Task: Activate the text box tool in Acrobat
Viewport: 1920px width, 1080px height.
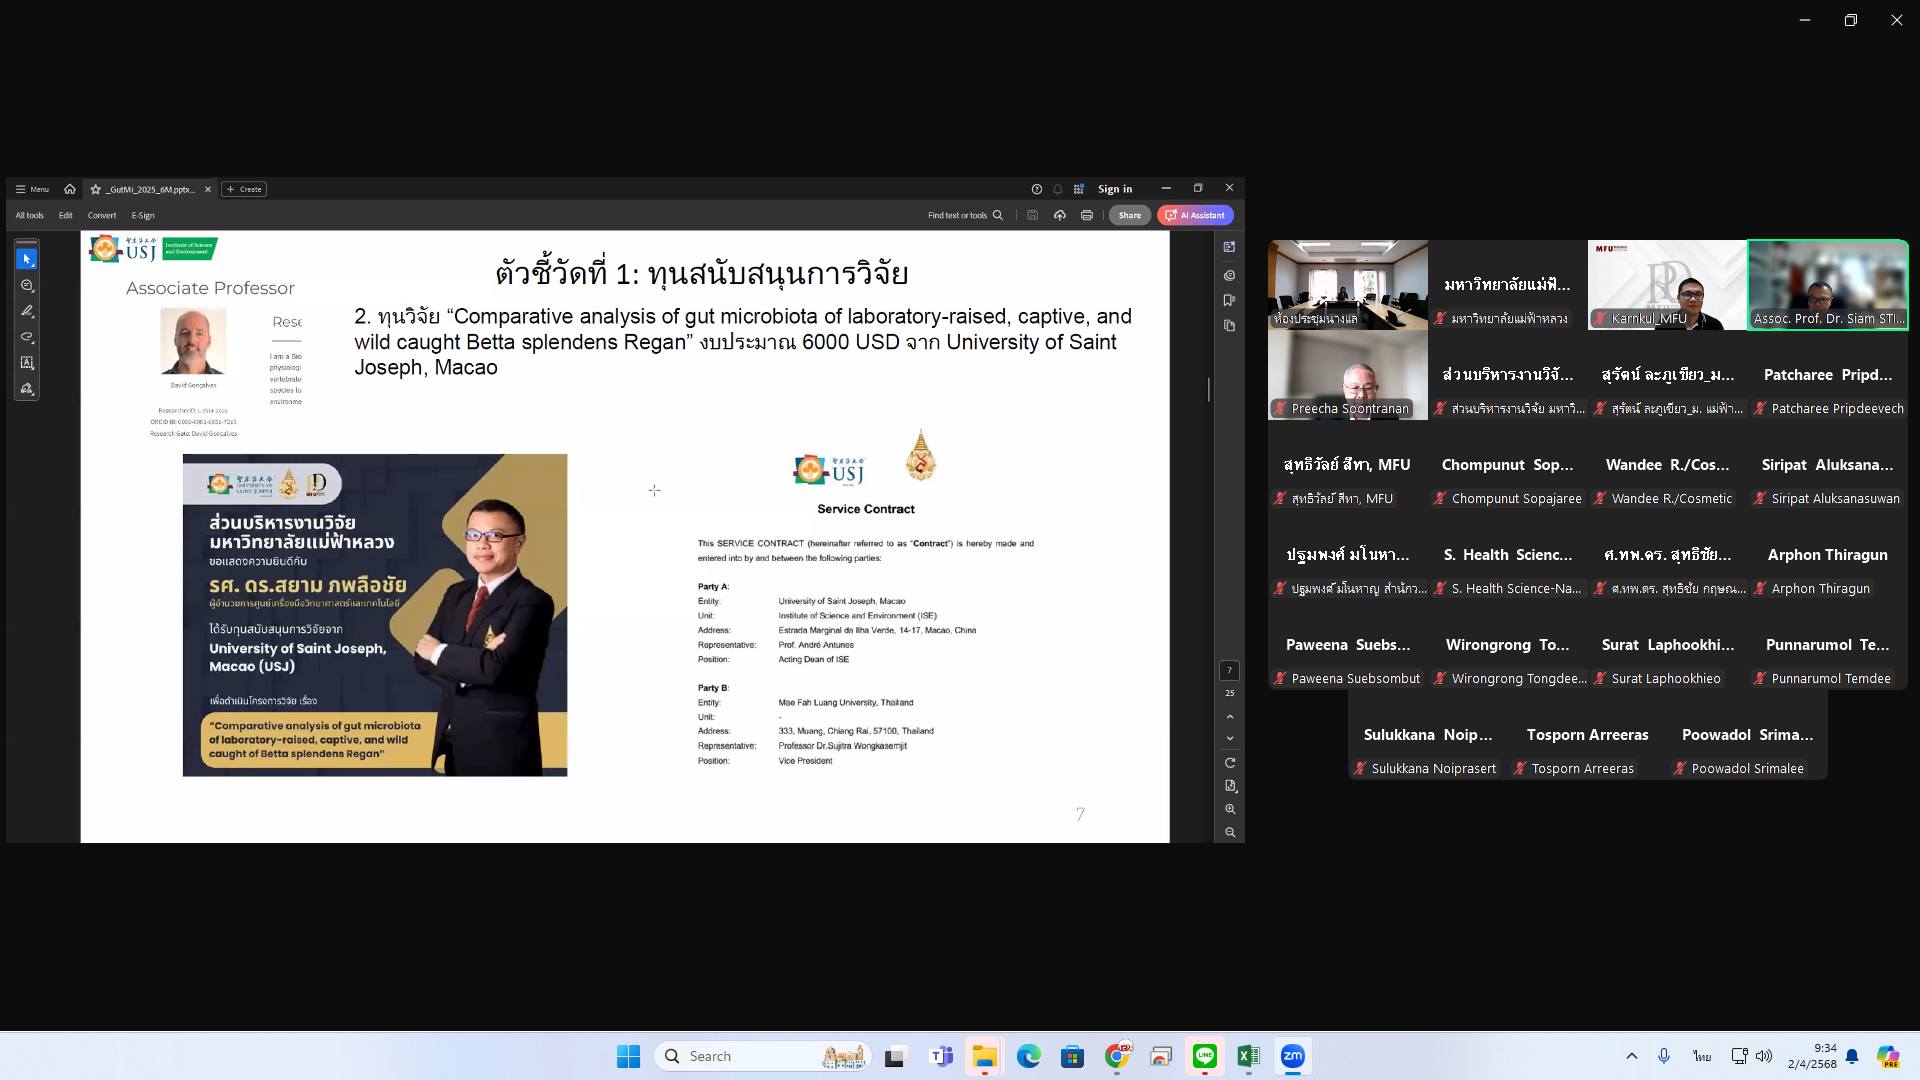Action: 27,363
